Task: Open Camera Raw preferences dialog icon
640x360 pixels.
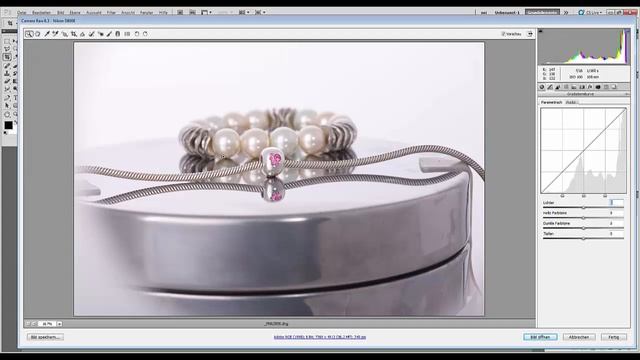Action: pyautogui.click(x=127, y=34)
